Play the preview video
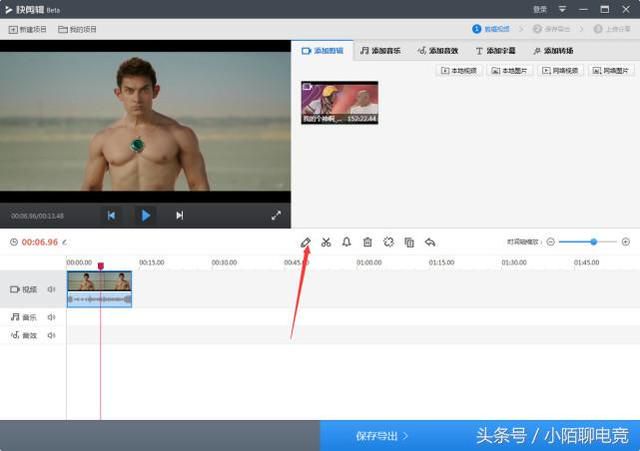 pos(146,215)
